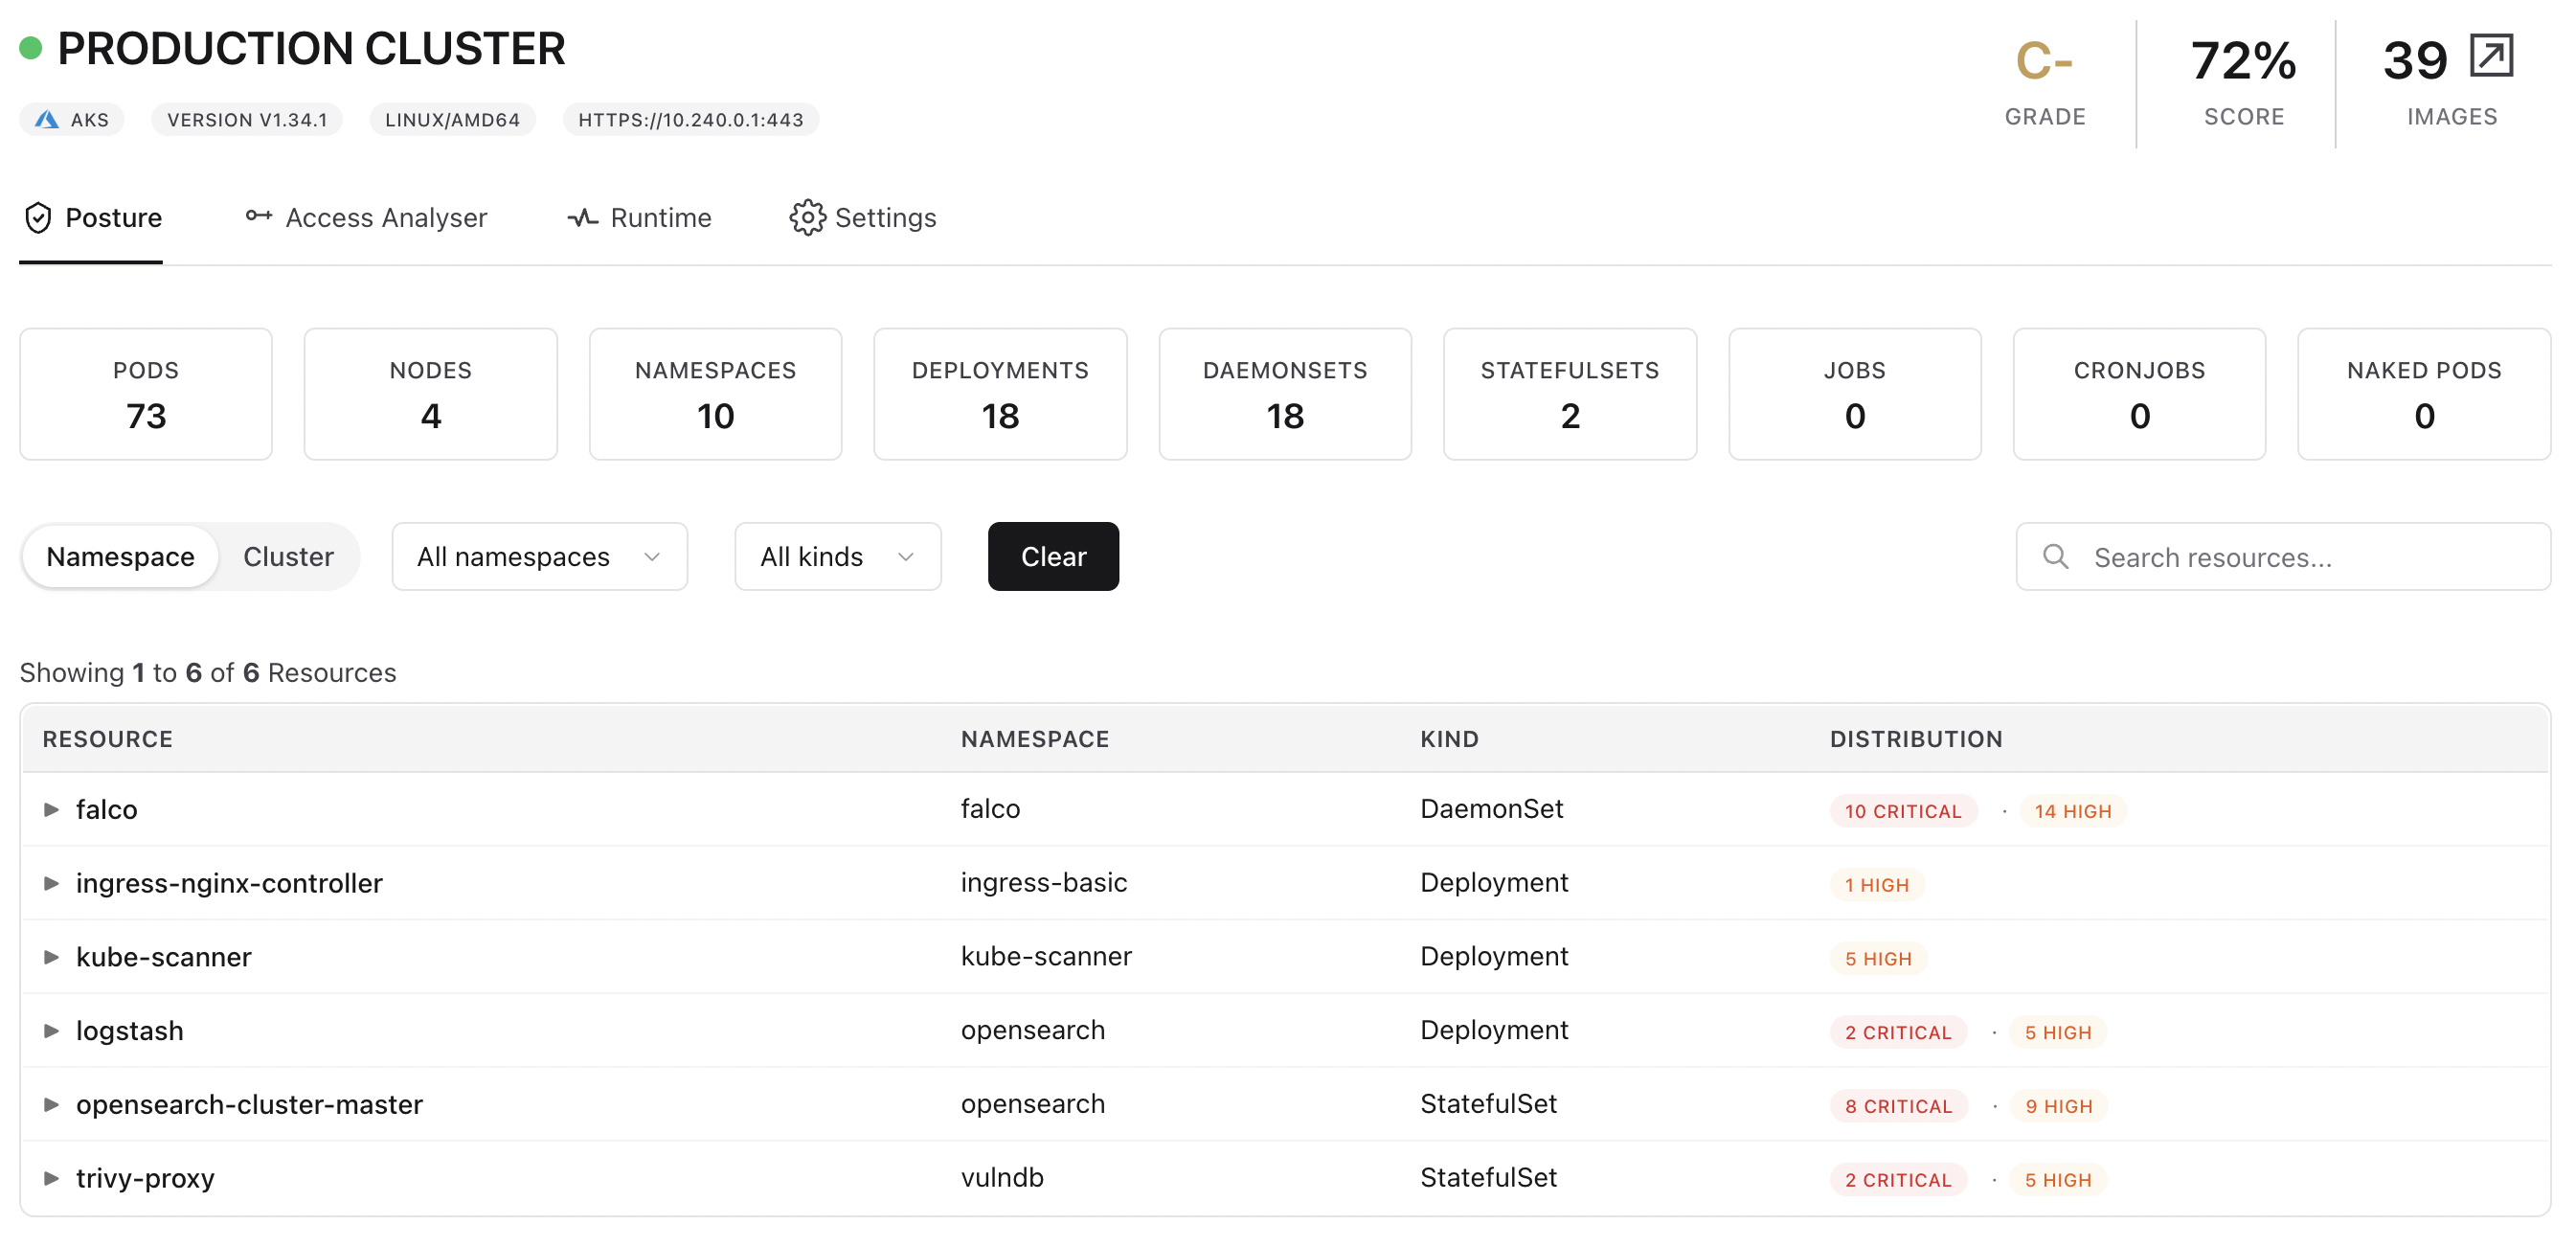Click the CronJobs 0 stat card
Screen dimensions: 2576x1247
coord(2139,394)
